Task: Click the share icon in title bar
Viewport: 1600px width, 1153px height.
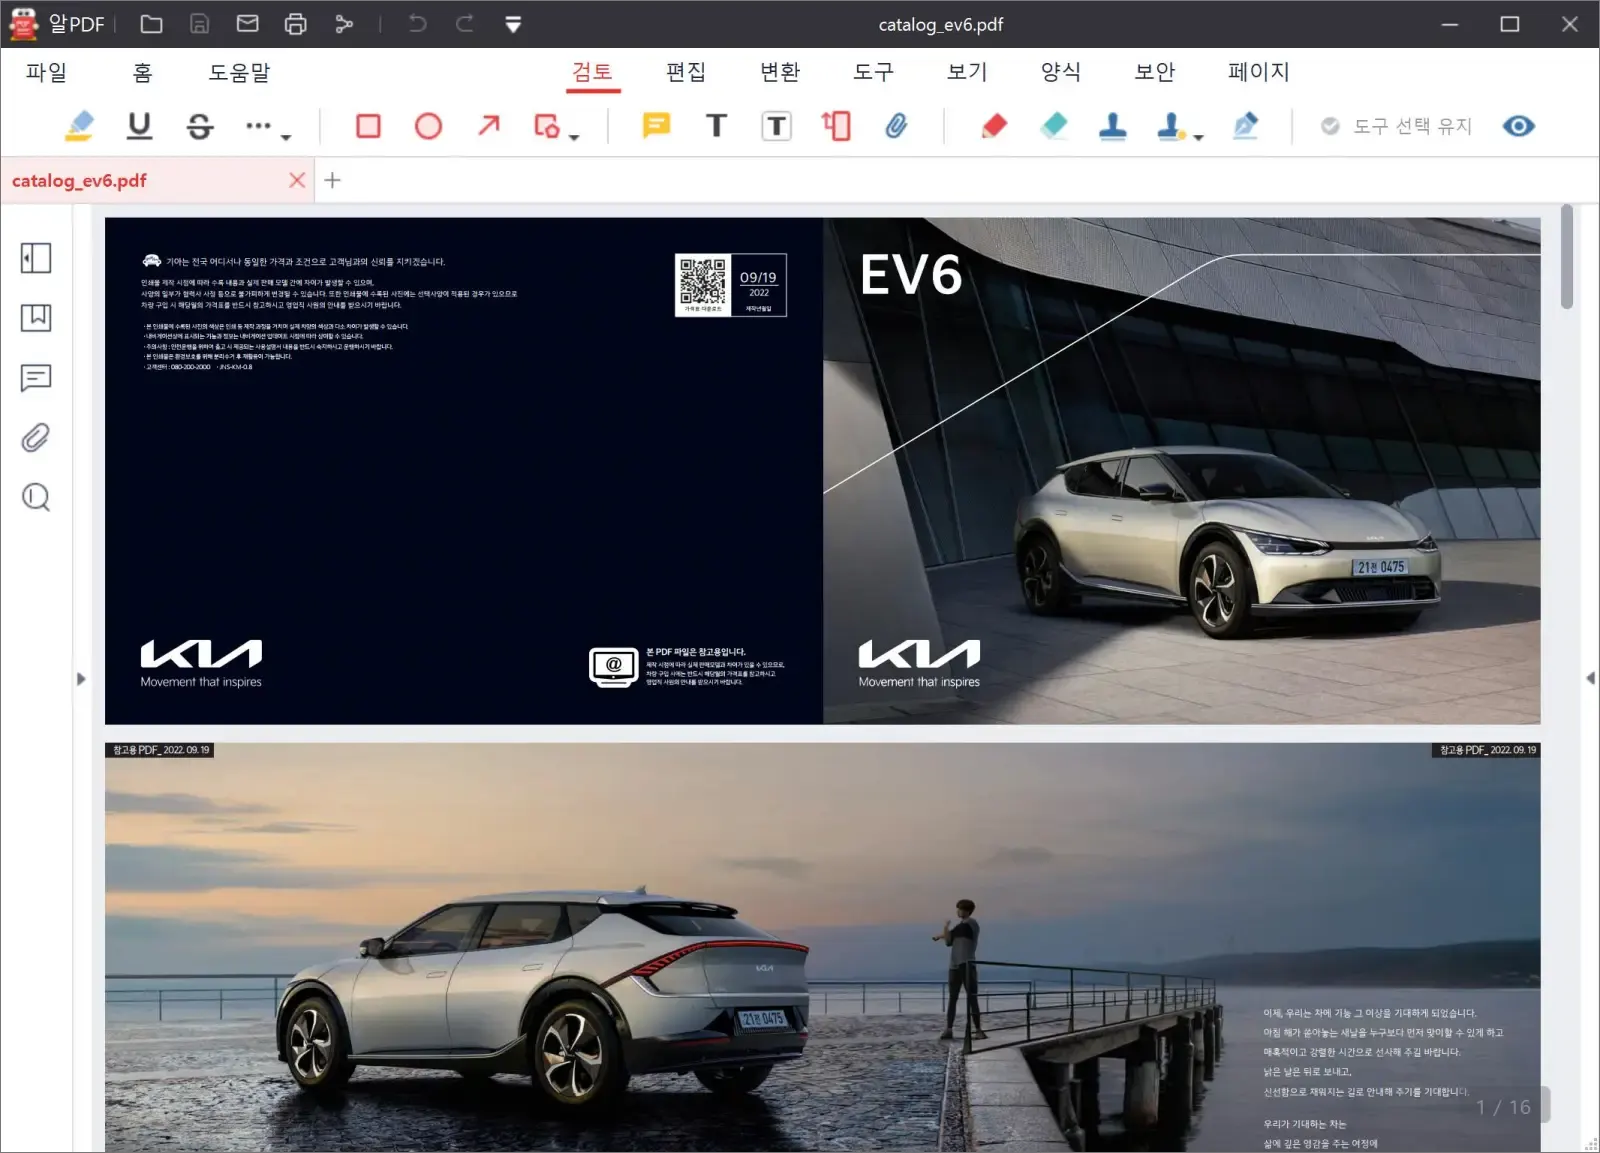Action: point(344,24)
